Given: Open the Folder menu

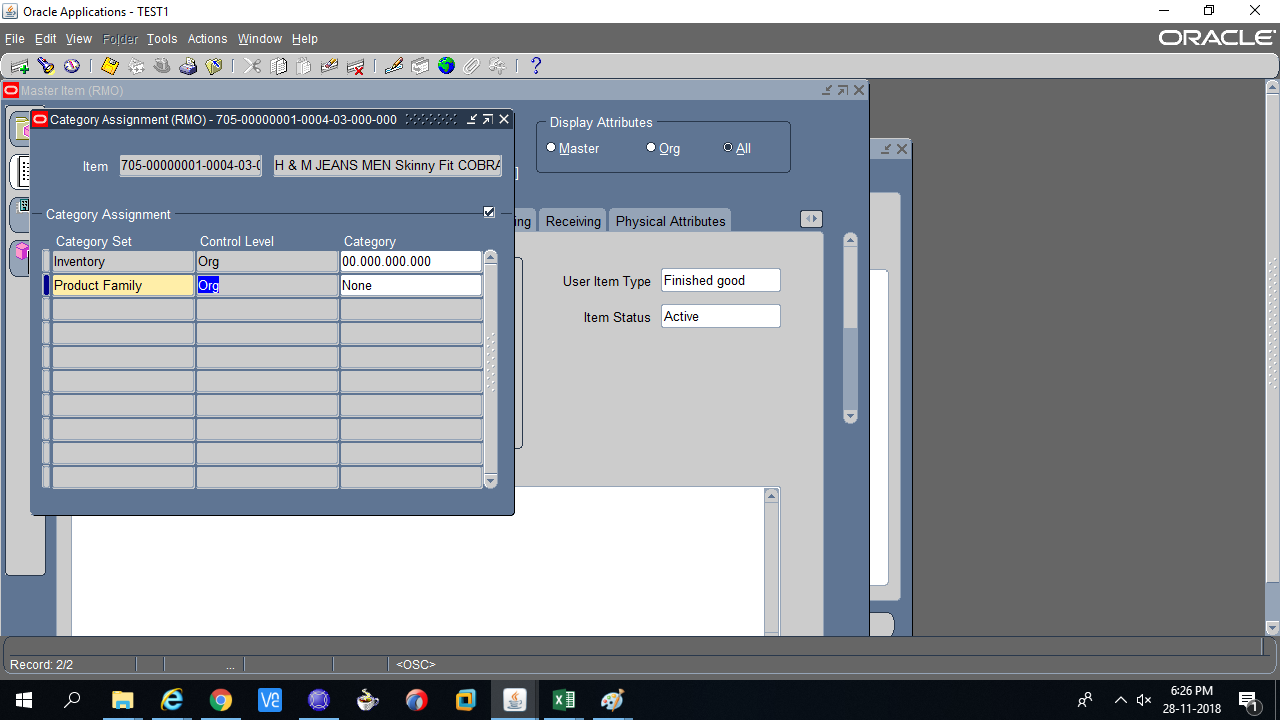Looking at the screenshot, I should coord(119,38).
